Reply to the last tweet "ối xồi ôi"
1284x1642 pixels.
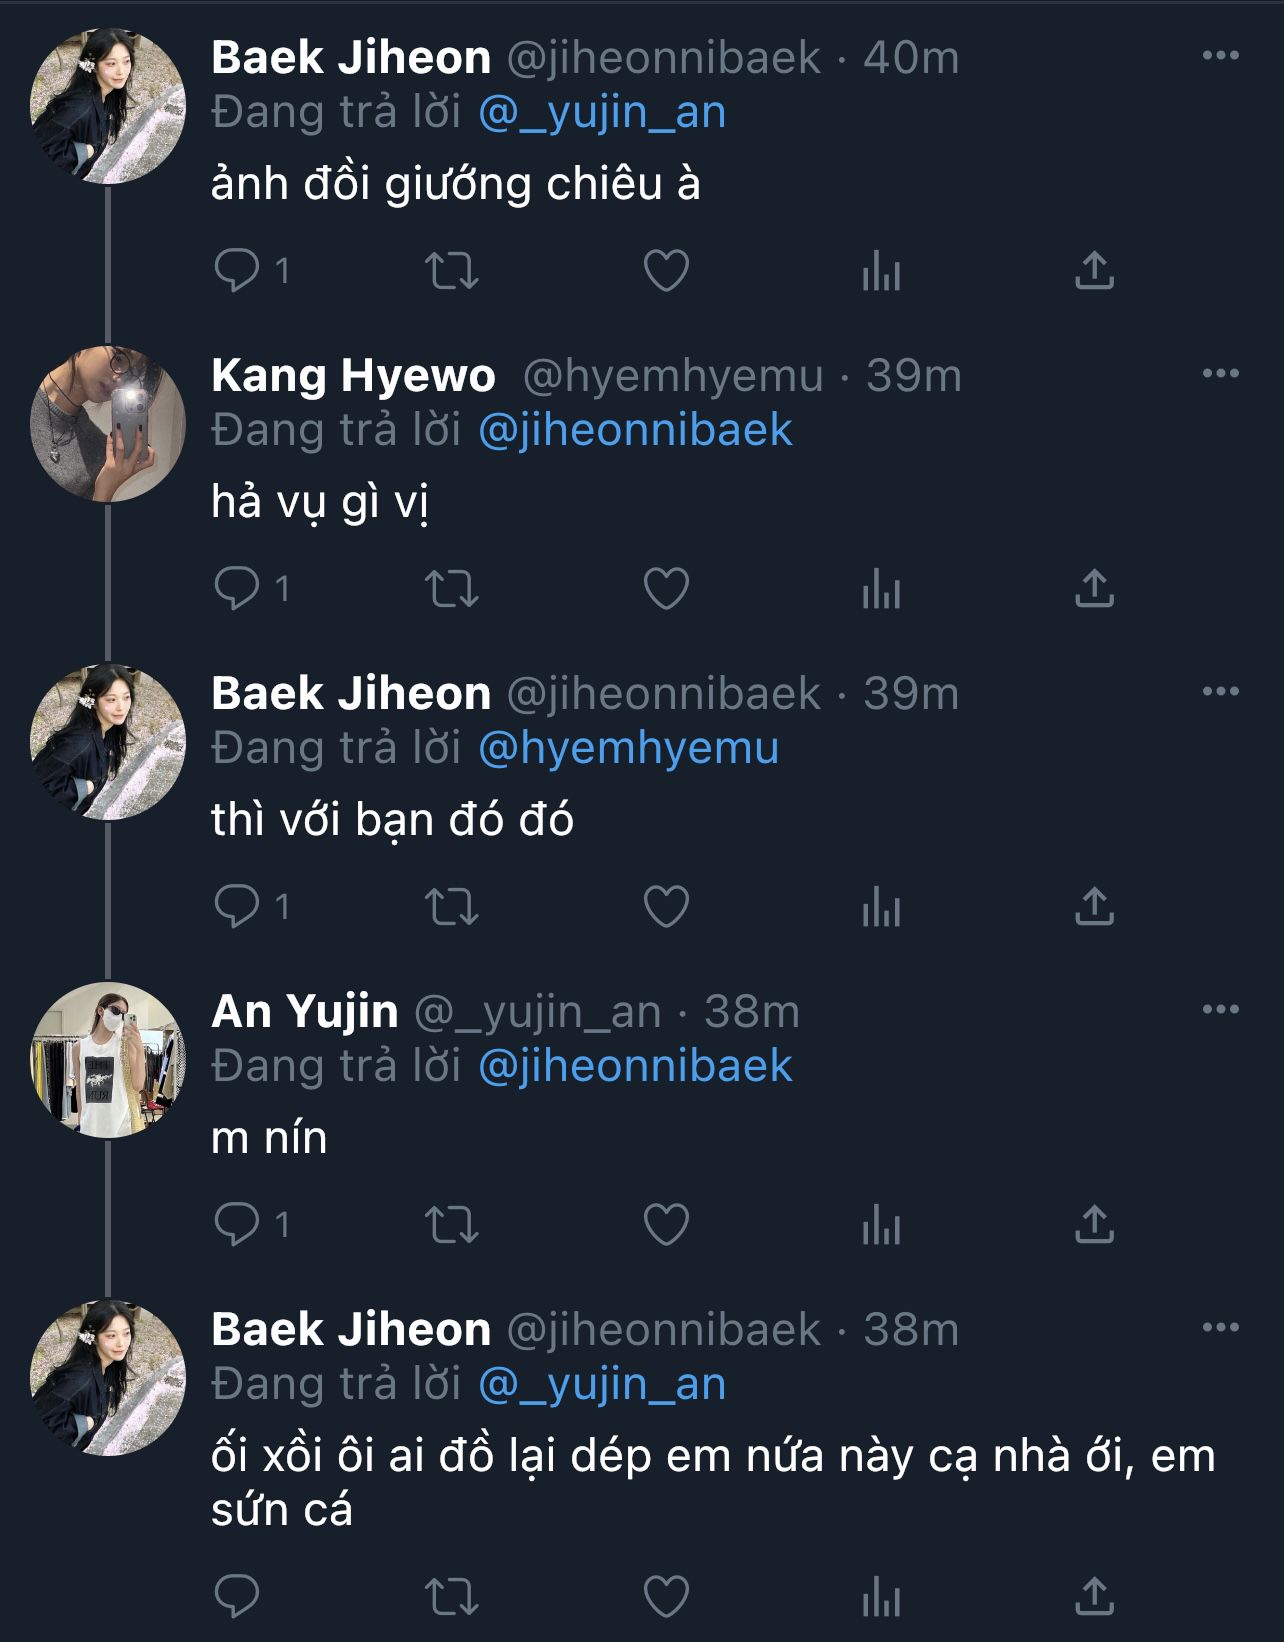pyautogui.click(x=237, y=1597)
